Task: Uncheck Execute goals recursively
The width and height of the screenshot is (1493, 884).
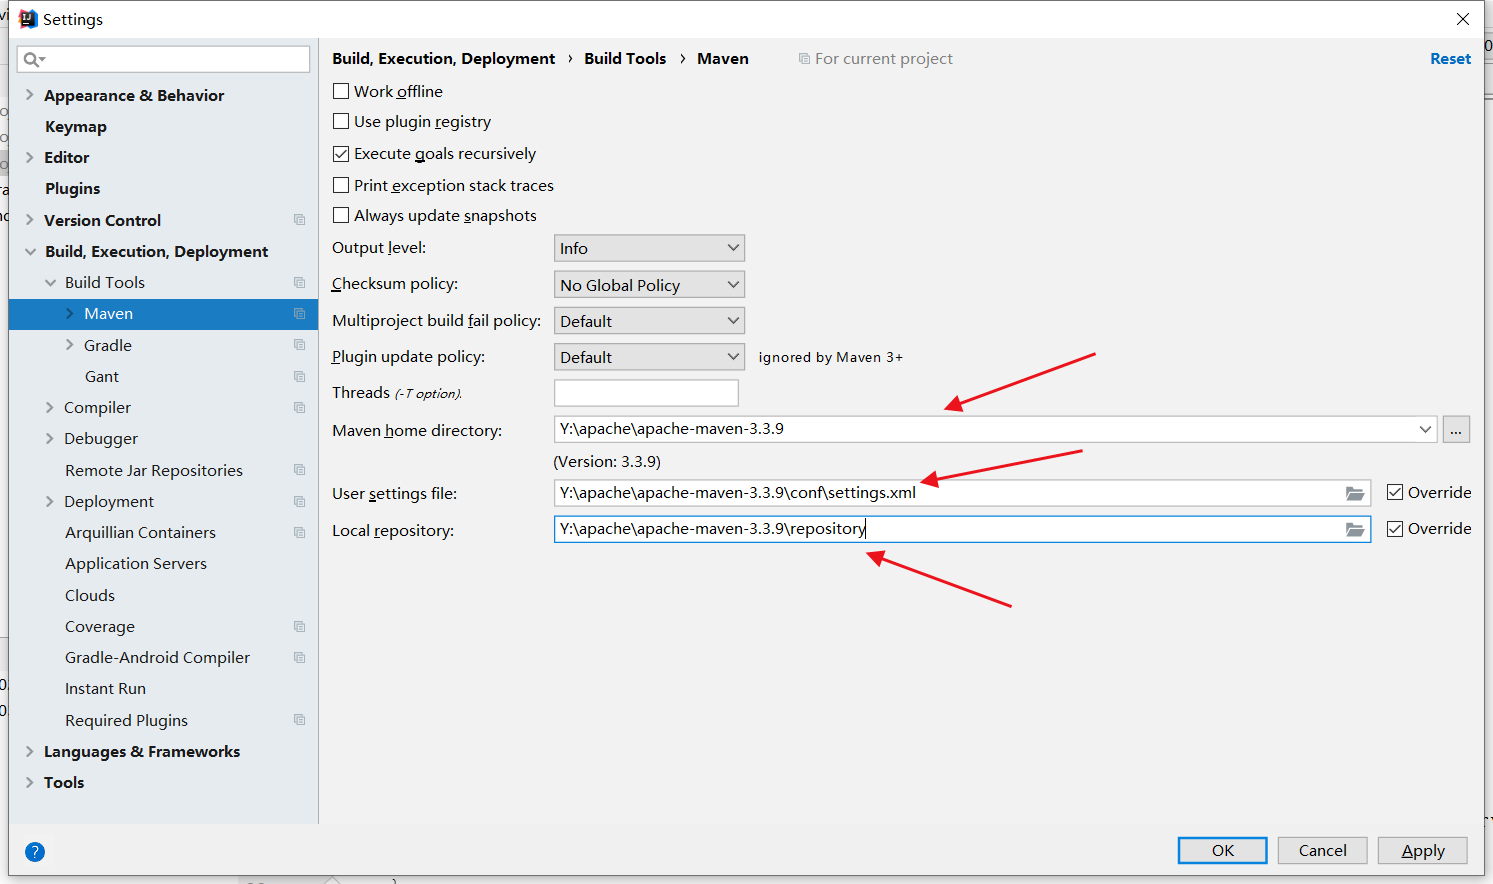Action: (341, 154)
